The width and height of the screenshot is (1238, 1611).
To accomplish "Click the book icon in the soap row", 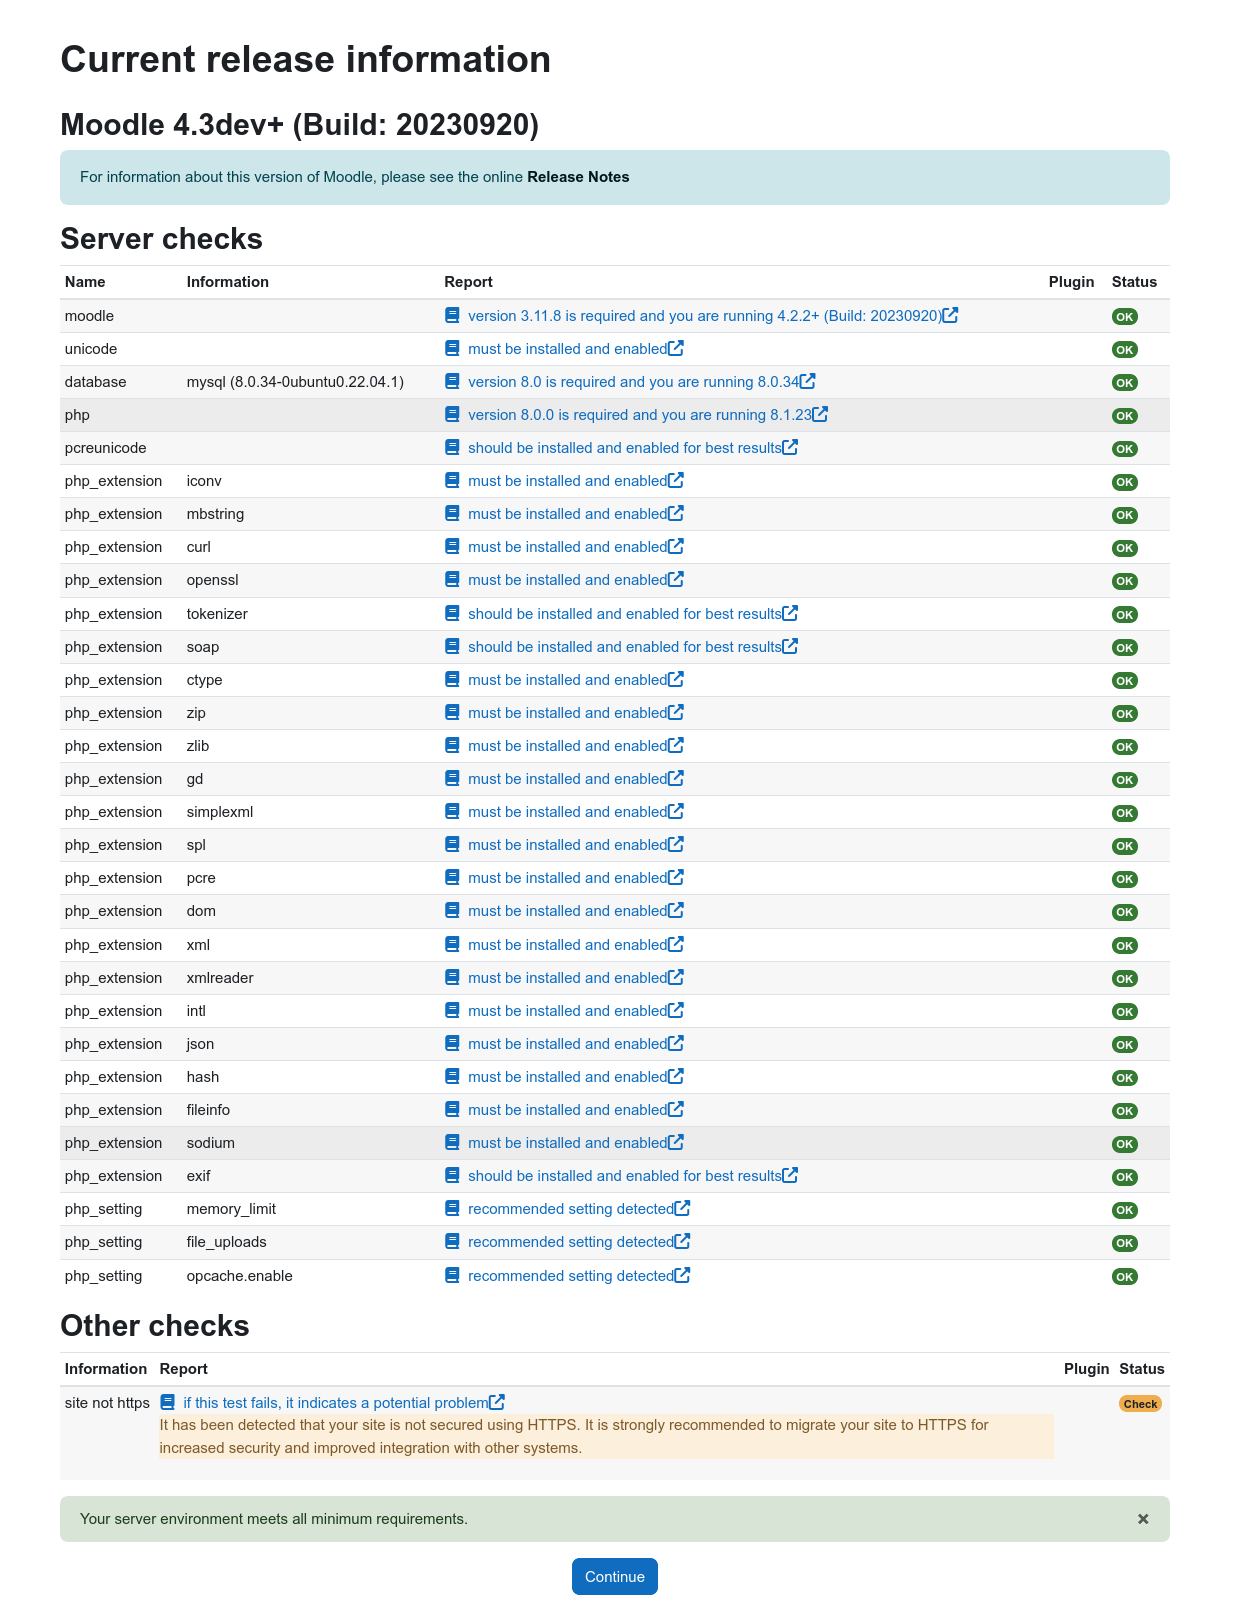I will [452, 646].
